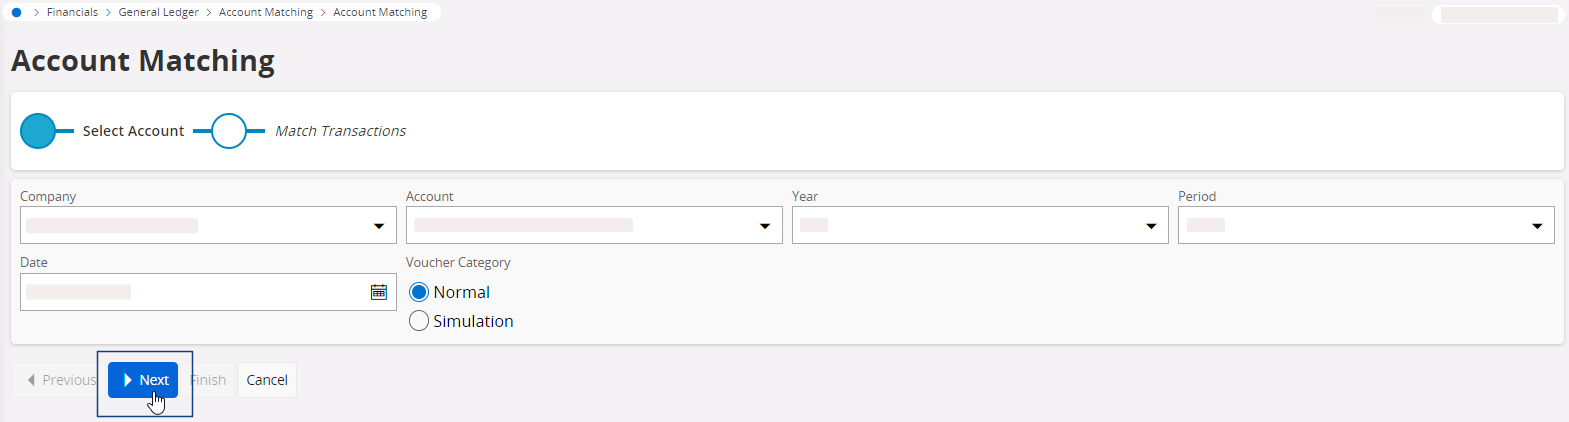The image size is (1569, 422).
Task: Open the Period dropdown arrow
Action: [1537, 226]
